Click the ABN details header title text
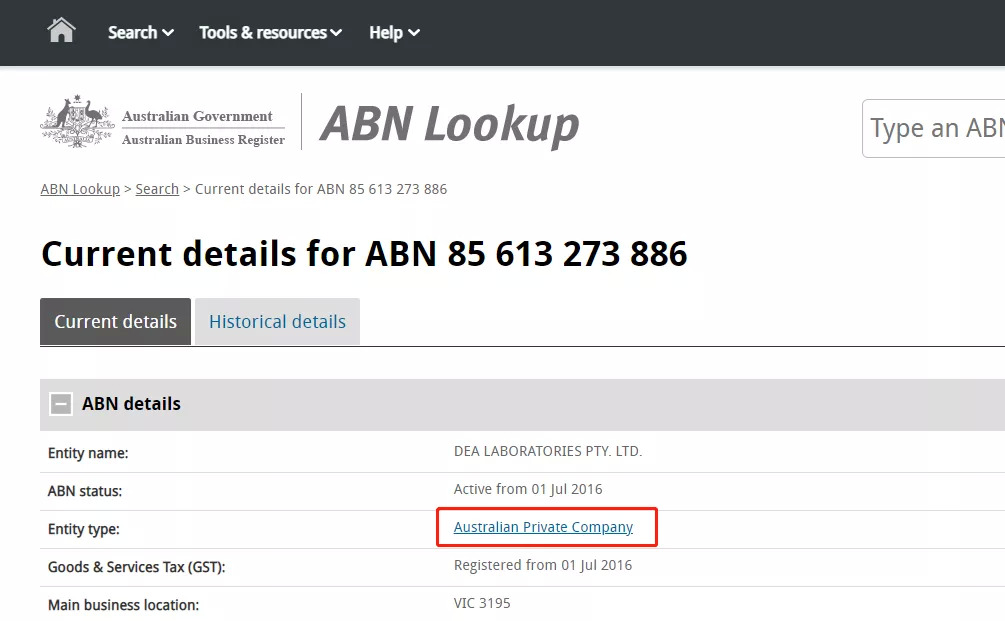Image resolution: width=1005 pixels, height=621 pixels. pos(131,404)
